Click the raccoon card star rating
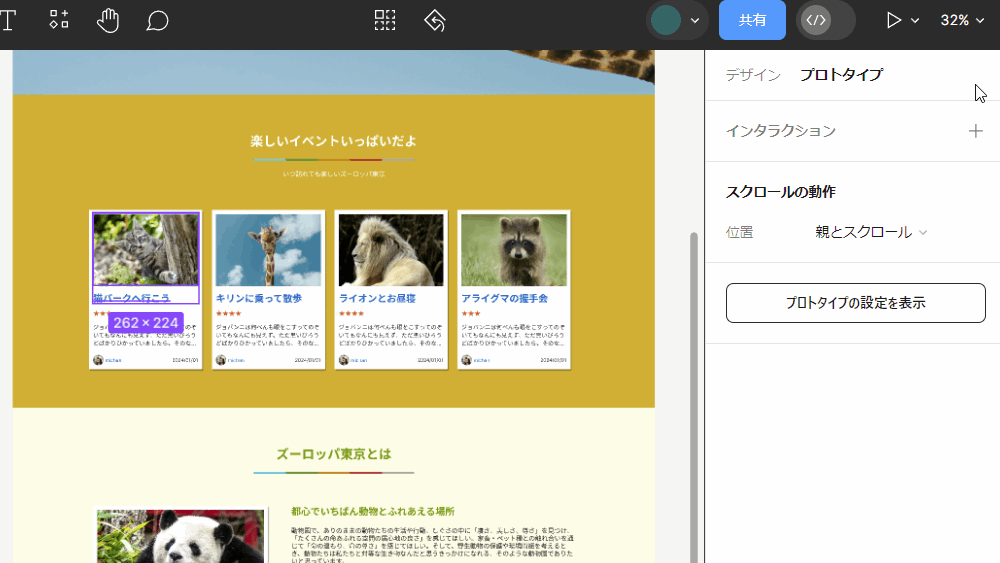The width and height of the screenshot is (1000, 563). coord(471,313)
